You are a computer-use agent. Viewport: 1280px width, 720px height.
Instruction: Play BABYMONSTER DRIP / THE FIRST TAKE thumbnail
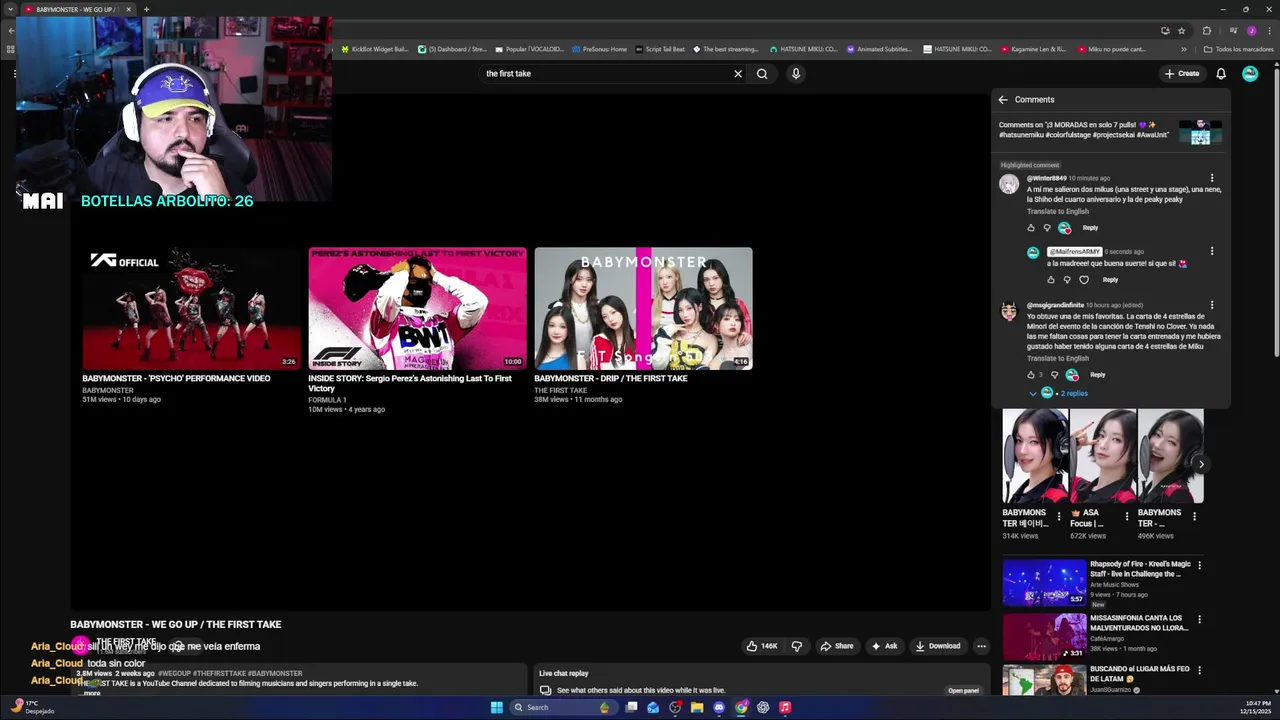tap(643, 309)
